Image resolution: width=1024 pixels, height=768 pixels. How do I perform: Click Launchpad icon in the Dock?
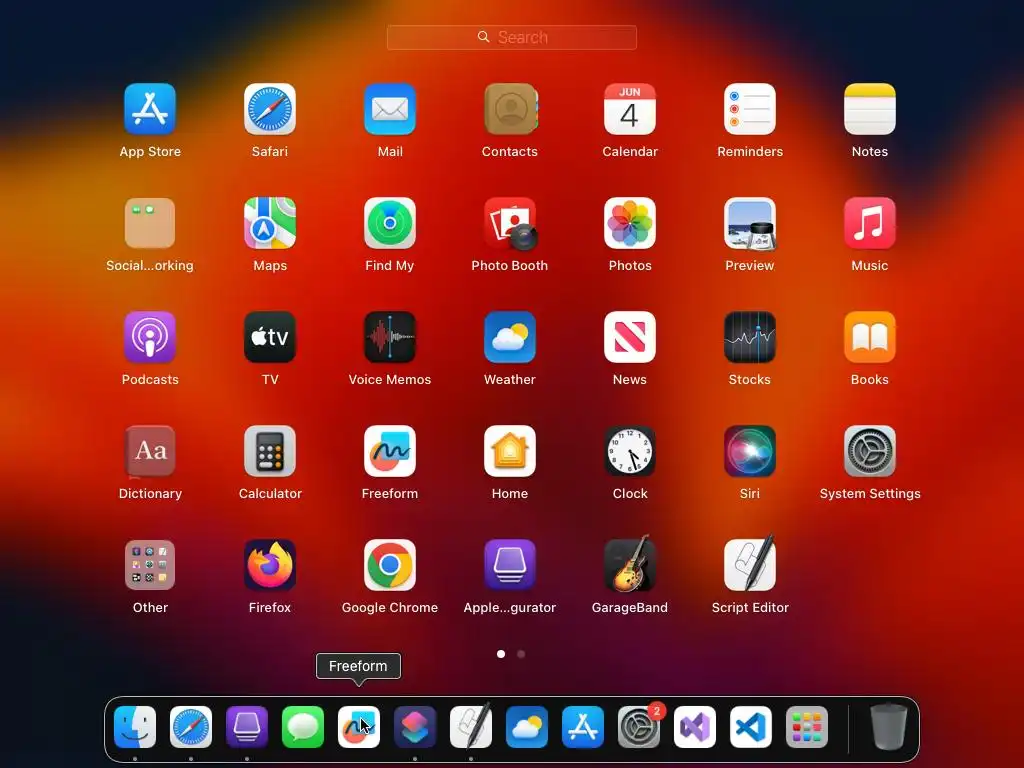pyautogui.click(x=807, y=727)
